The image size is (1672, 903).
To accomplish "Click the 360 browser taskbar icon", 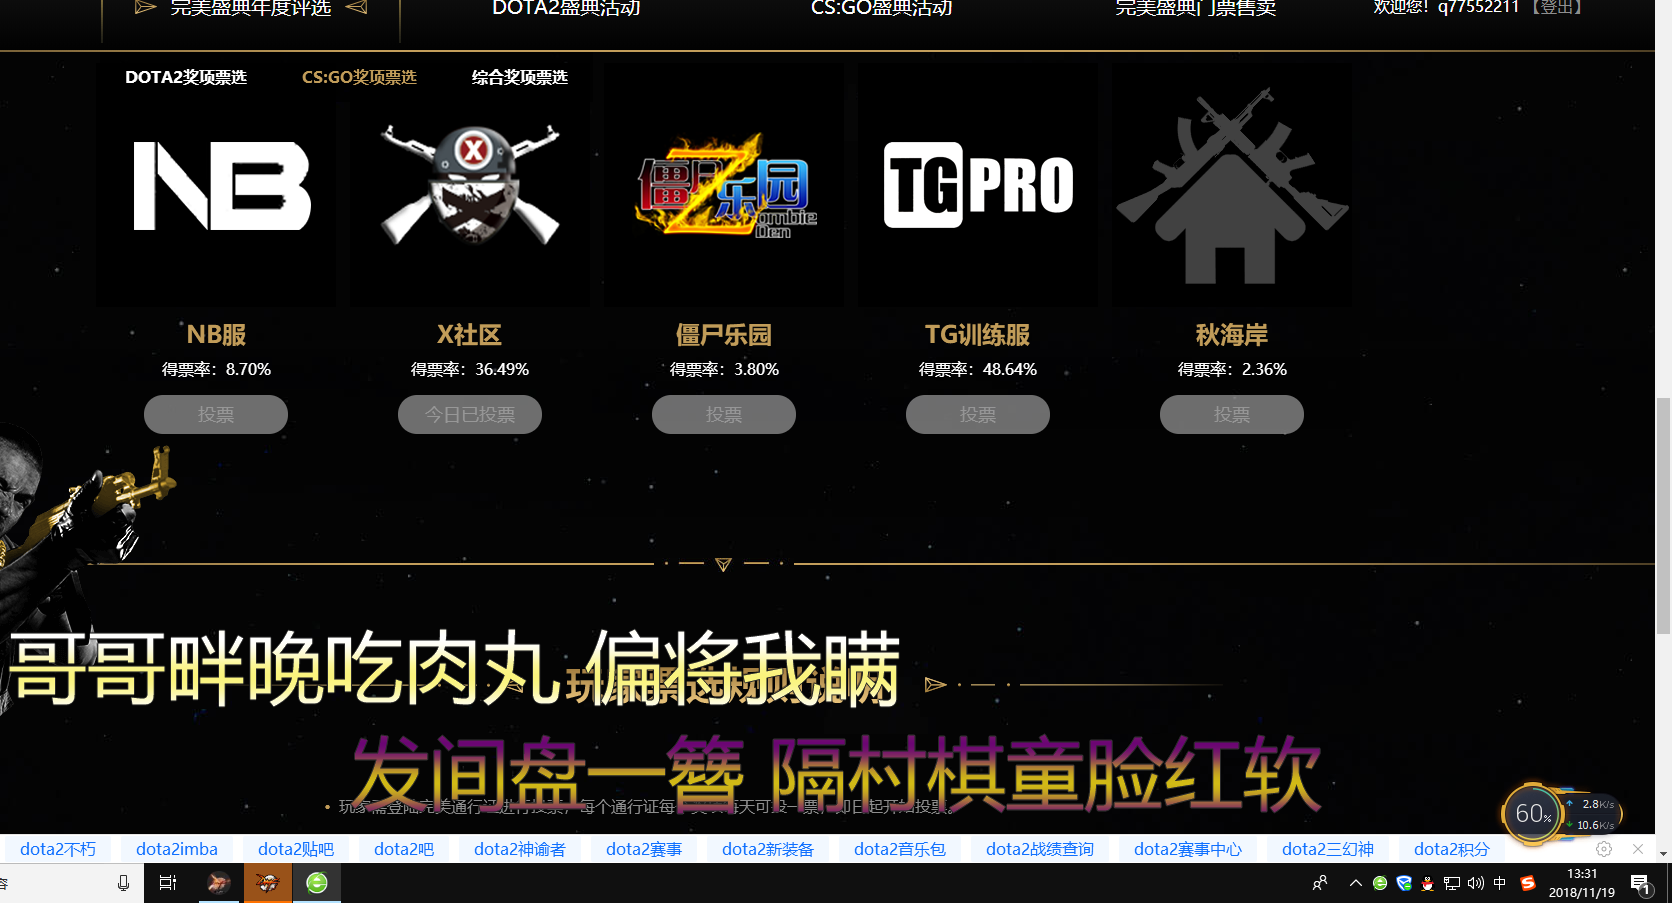I will pos(317,883).
